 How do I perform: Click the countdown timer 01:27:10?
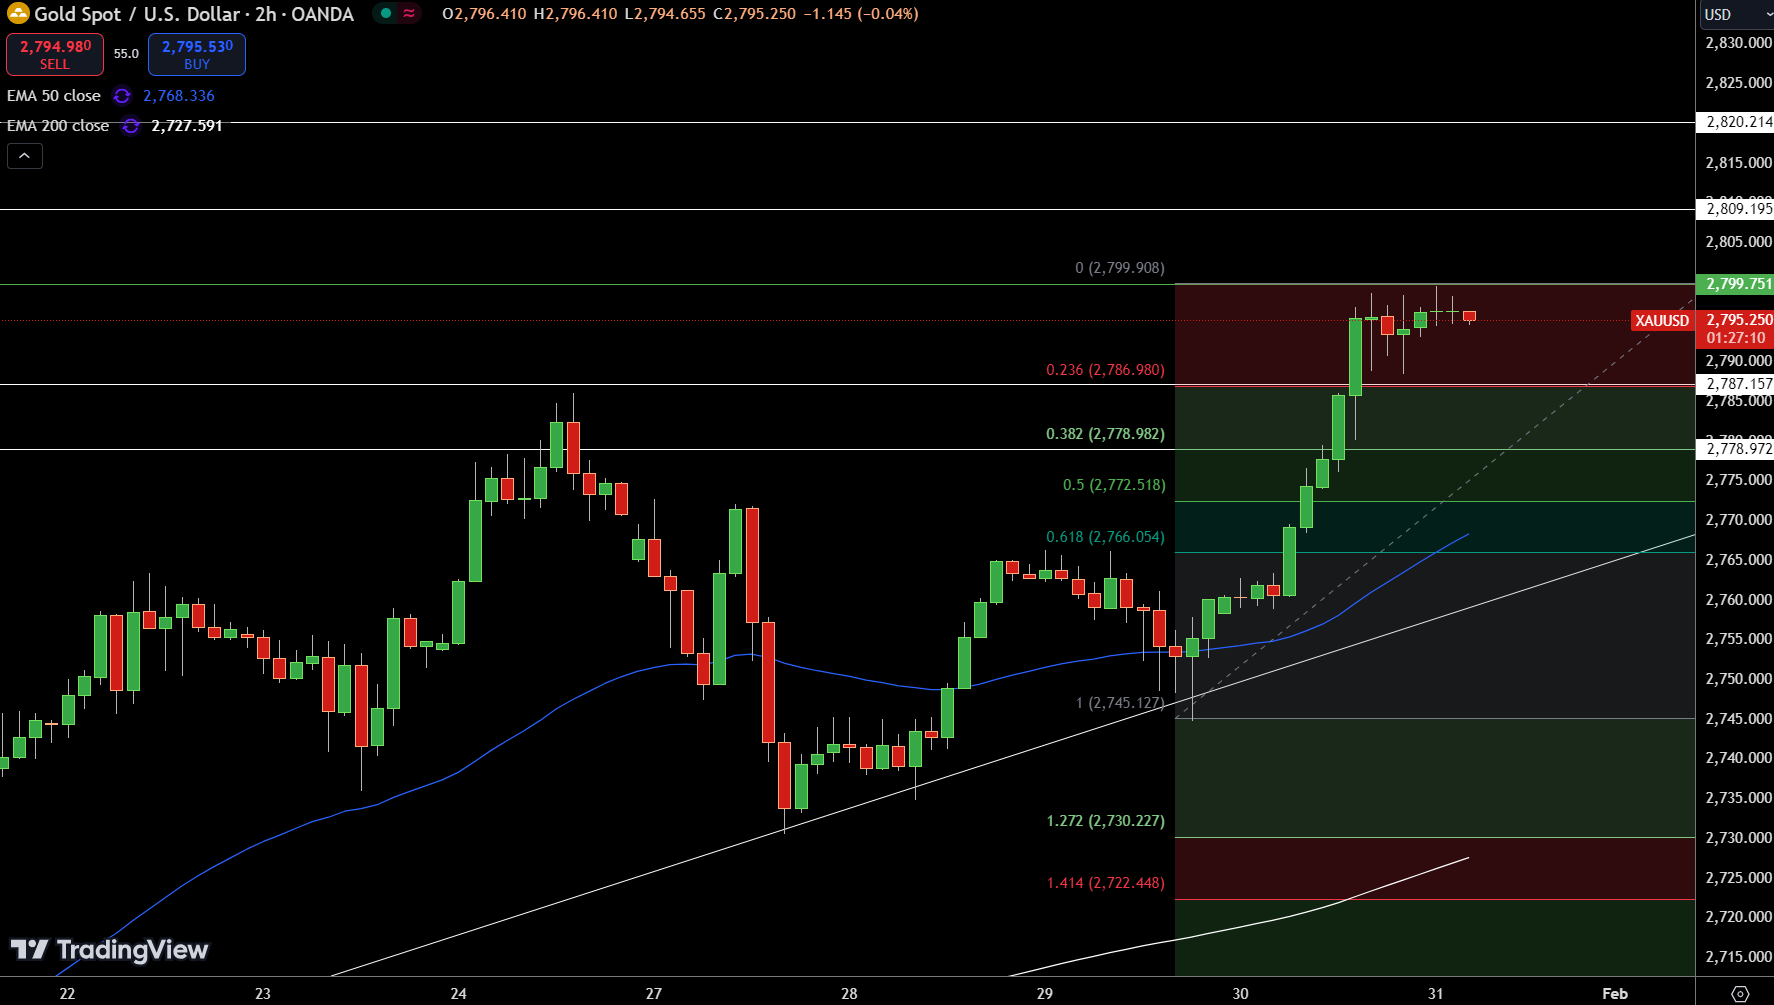1736,338
